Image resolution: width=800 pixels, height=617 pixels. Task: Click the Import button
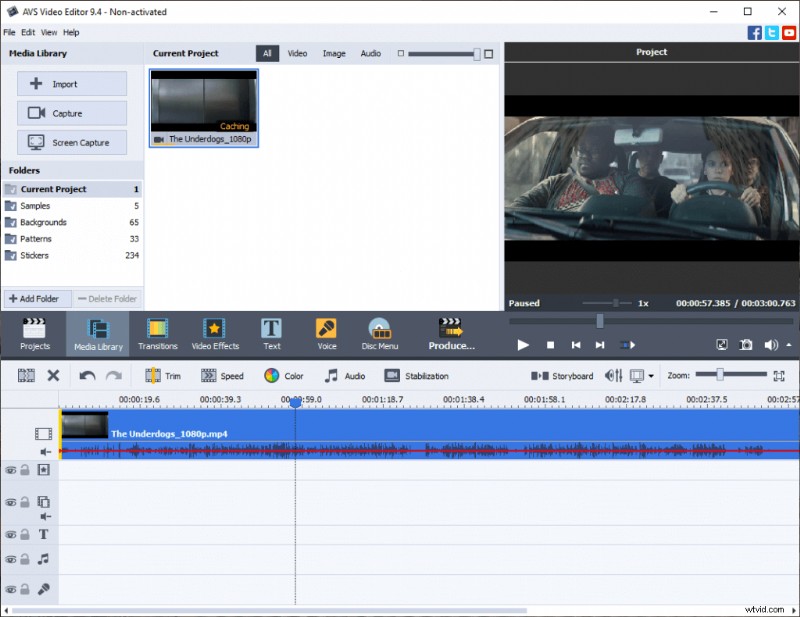click(71, 83)
